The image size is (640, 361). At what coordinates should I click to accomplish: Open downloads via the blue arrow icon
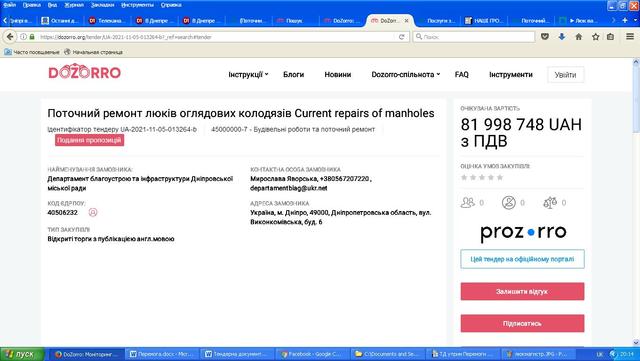(x=562, y=37)
